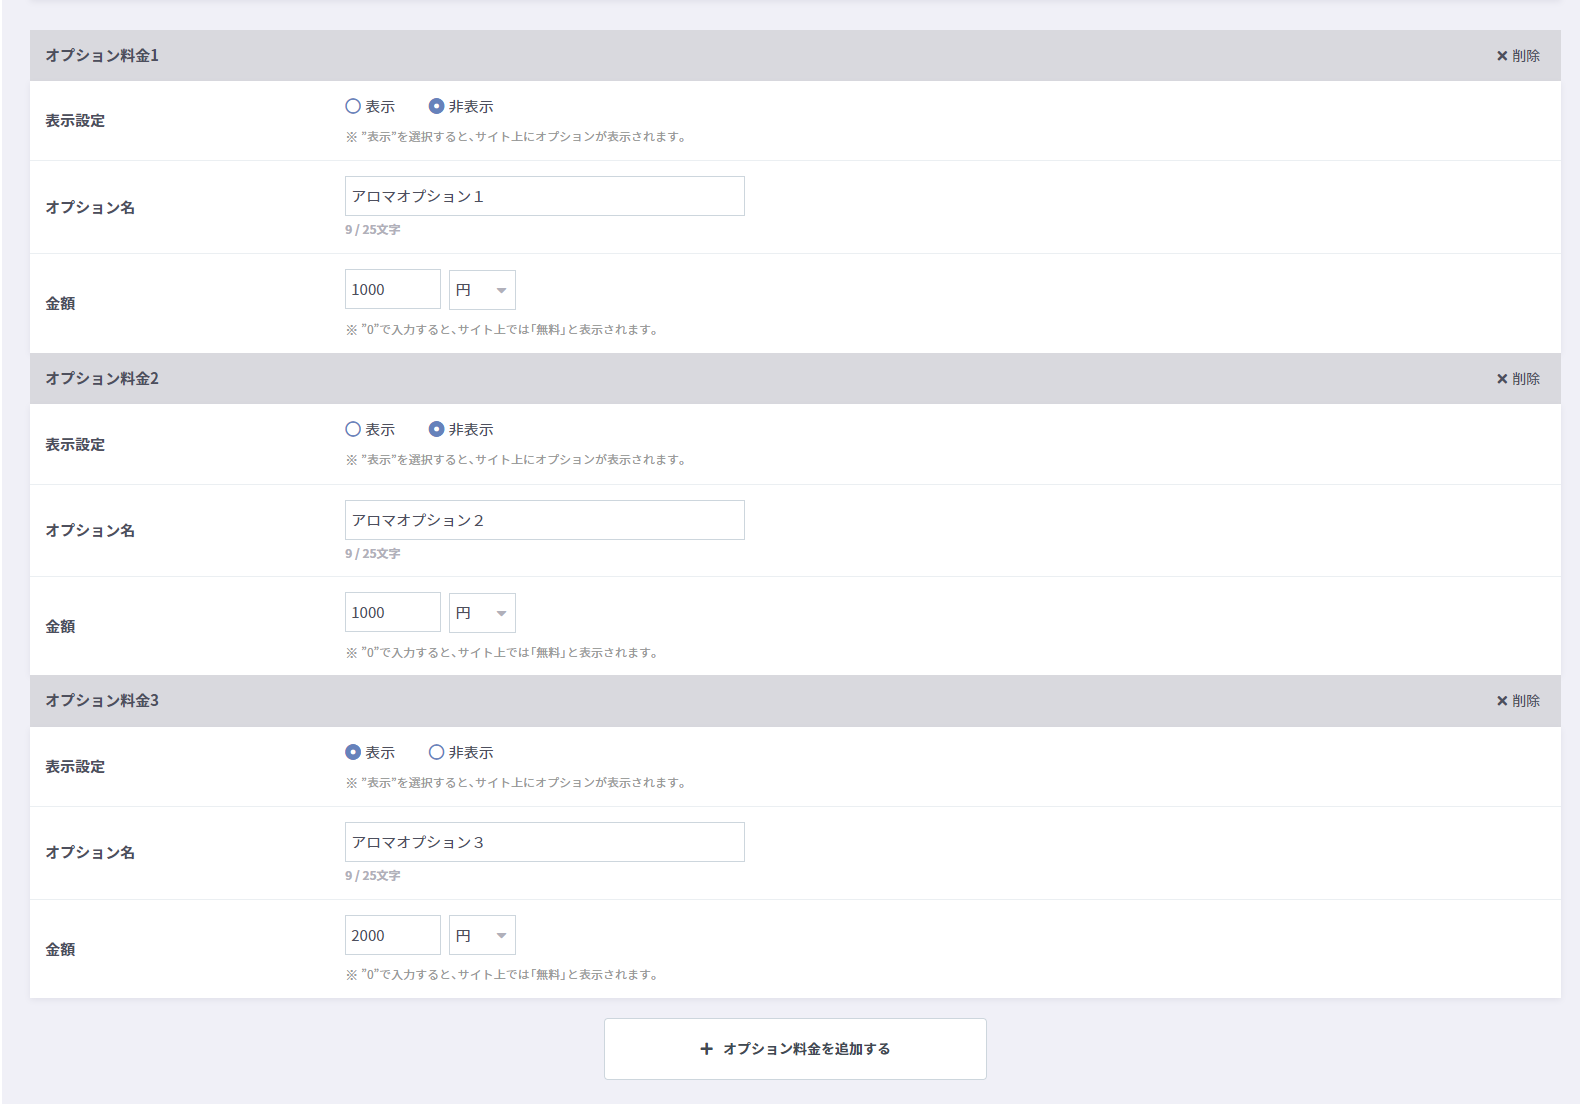The image size is (1580, 1104).
Task: Click the 1000 amount field in オプション料金2
Action: [392, 613]
